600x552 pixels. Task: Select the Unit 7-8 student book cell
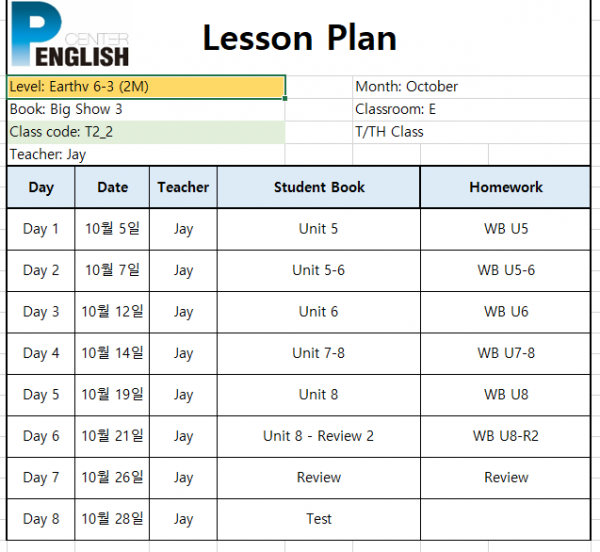pyautogui.click(x=318, y=353)
